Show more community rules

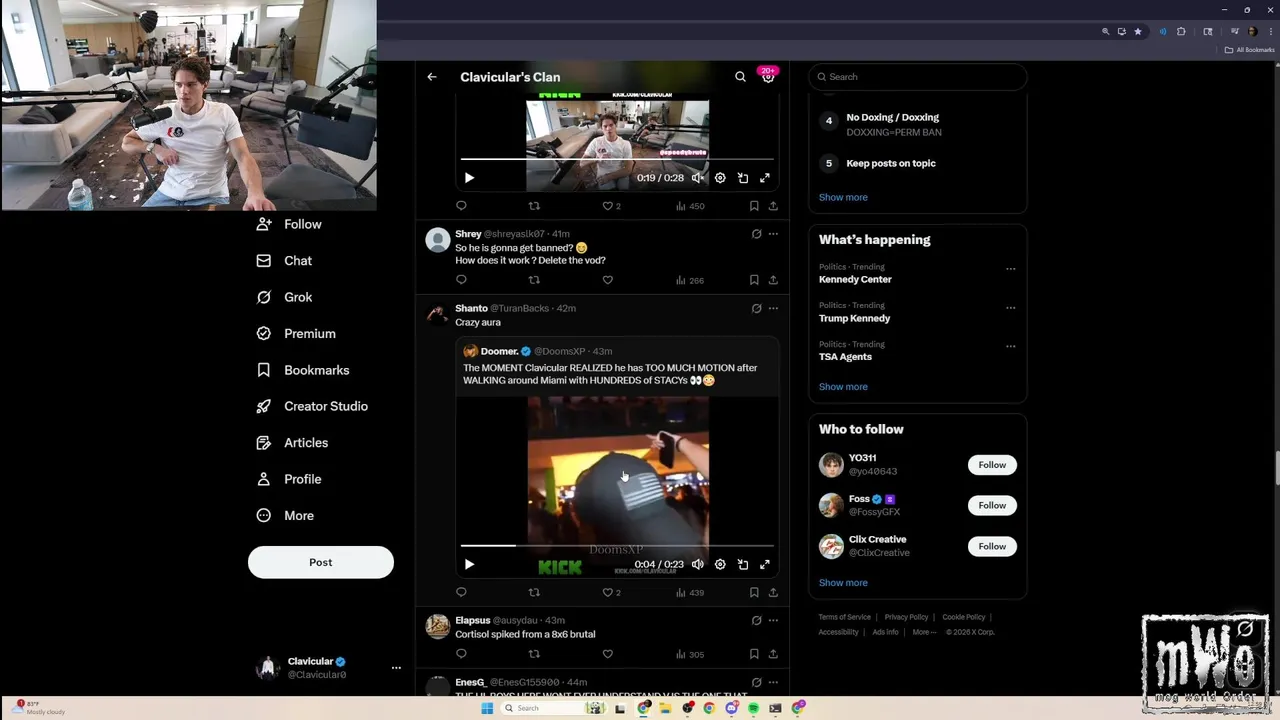[x=843, y=197]
